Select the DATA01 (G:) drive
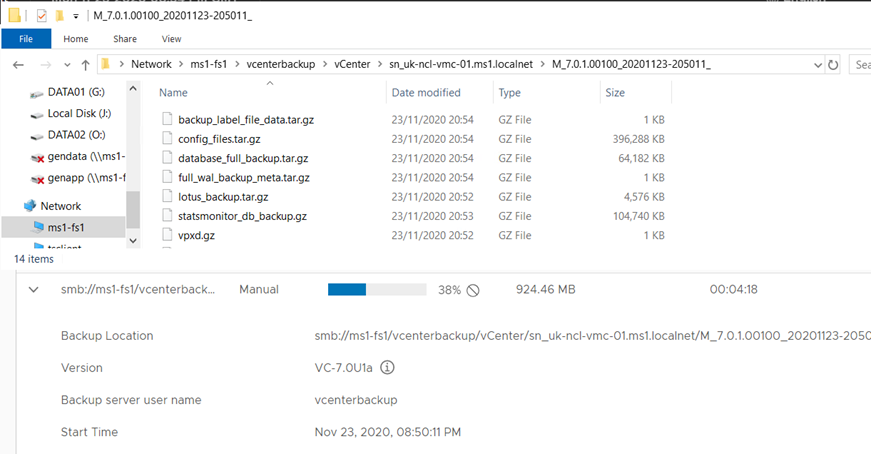 (x=76, y=92)
